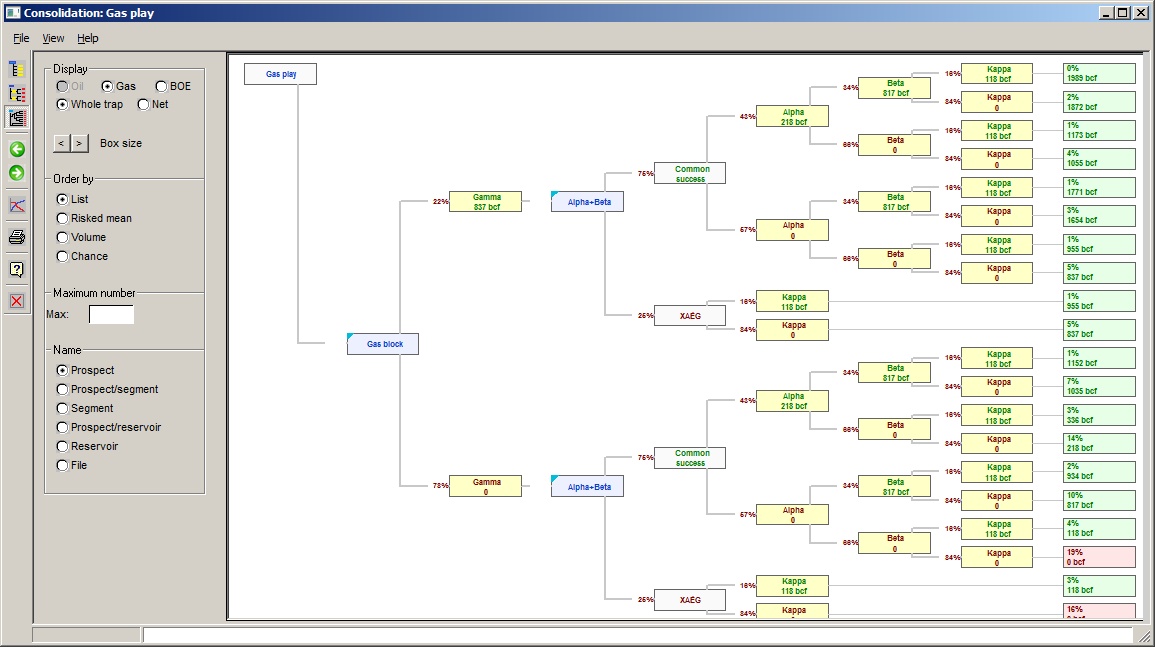
Task: Open the File menu
Action: [21, 38]
